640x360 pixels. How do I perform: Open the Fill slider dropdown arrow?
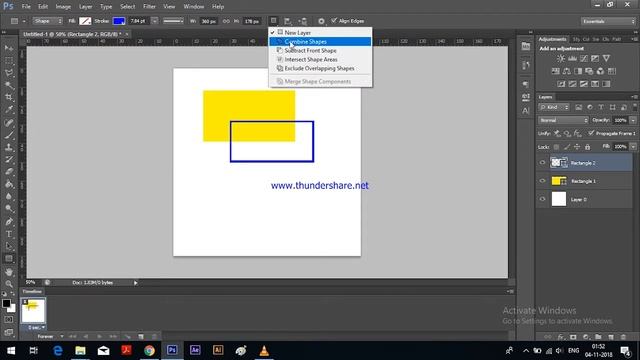(633, 147)
